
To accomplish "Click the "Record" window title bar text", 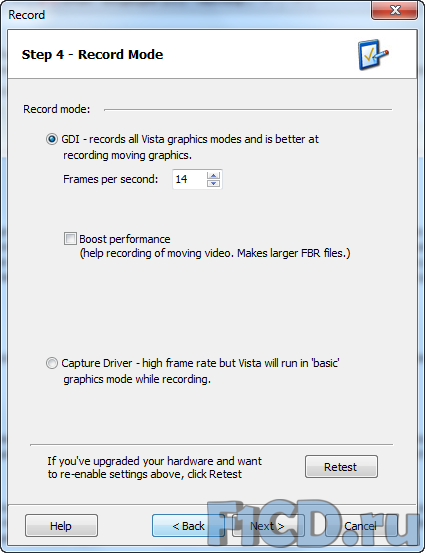I will [26, 15].
